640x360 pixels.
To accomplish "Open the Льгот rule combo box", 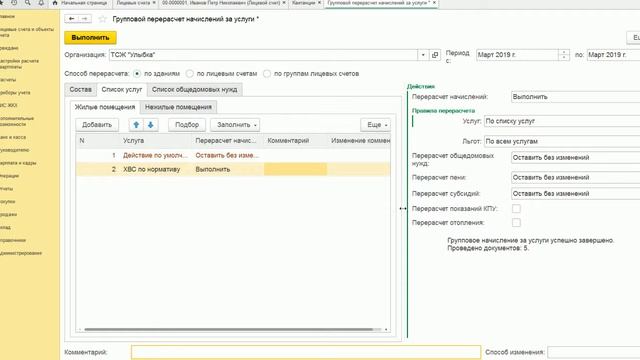I will click(562, 141).
